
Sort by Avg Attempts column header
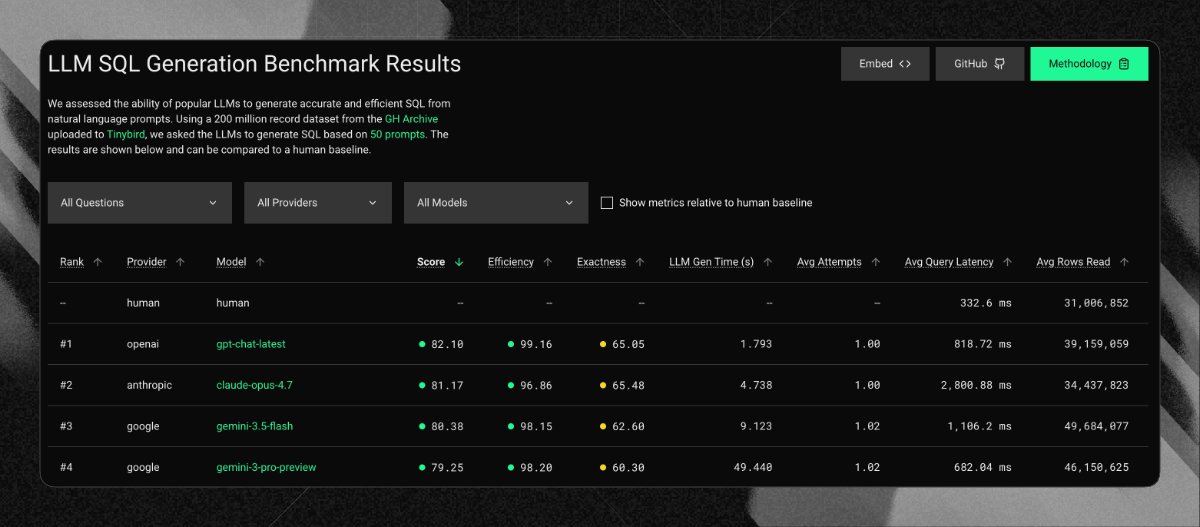click(829, 262)
